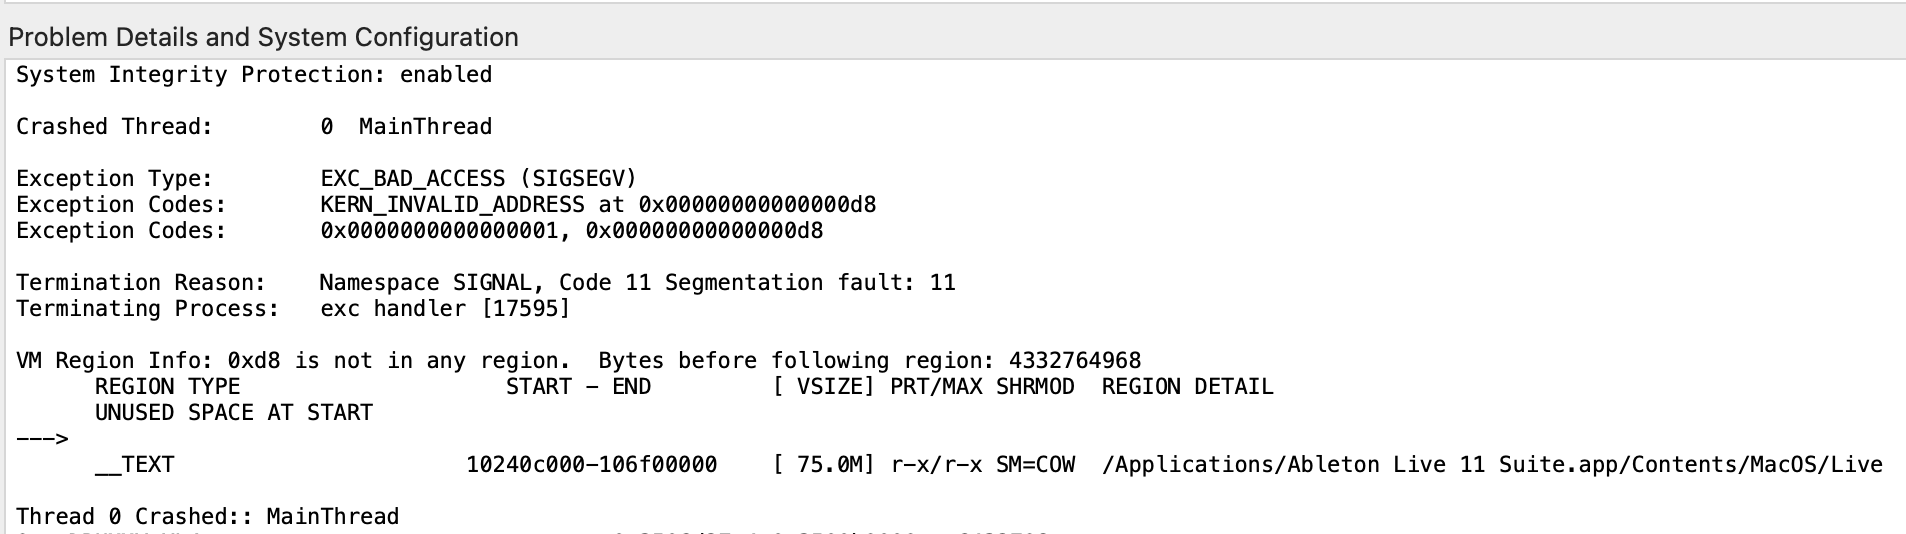Click the Termination Reason label
Screen dimensions: 1906x534
(141, 283)
